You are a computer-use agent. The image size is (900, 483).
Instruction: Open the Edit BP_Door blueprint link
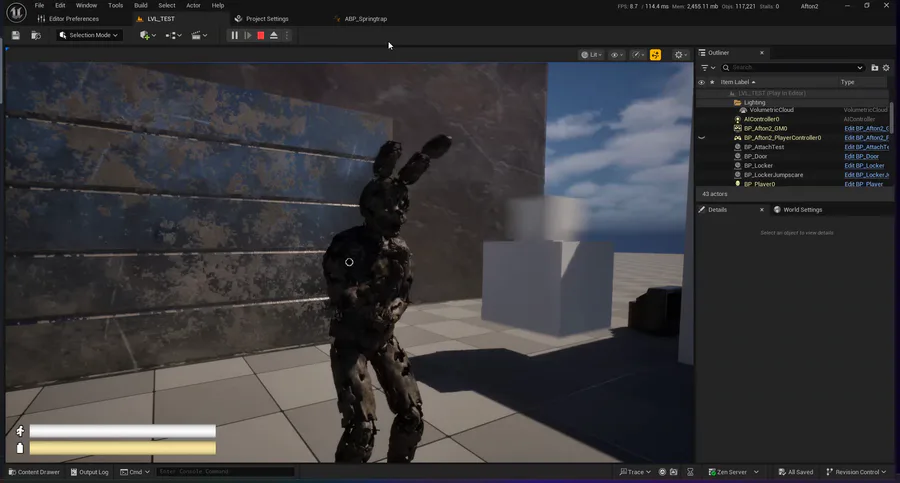click(x=861, y=156)
